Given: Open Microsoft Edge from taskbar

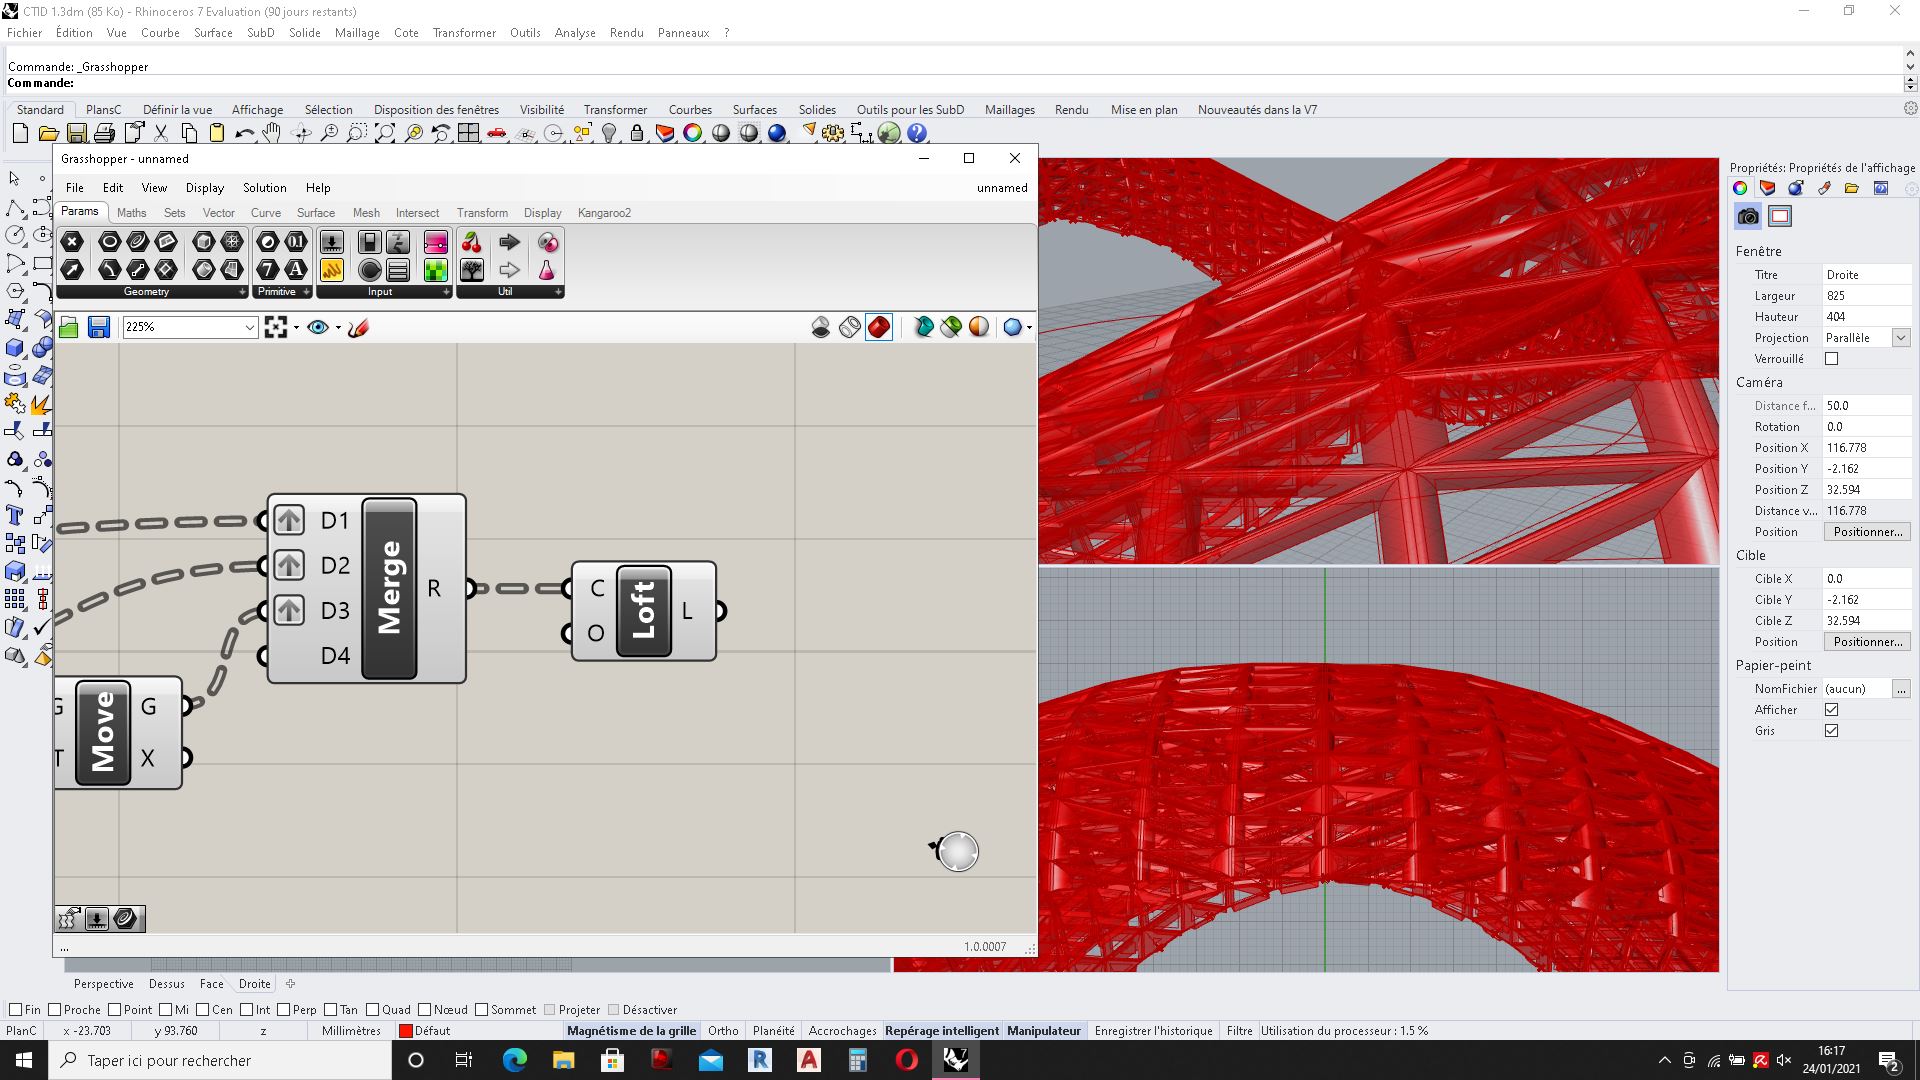Looking at the screenshot, I should (514, 1060).
